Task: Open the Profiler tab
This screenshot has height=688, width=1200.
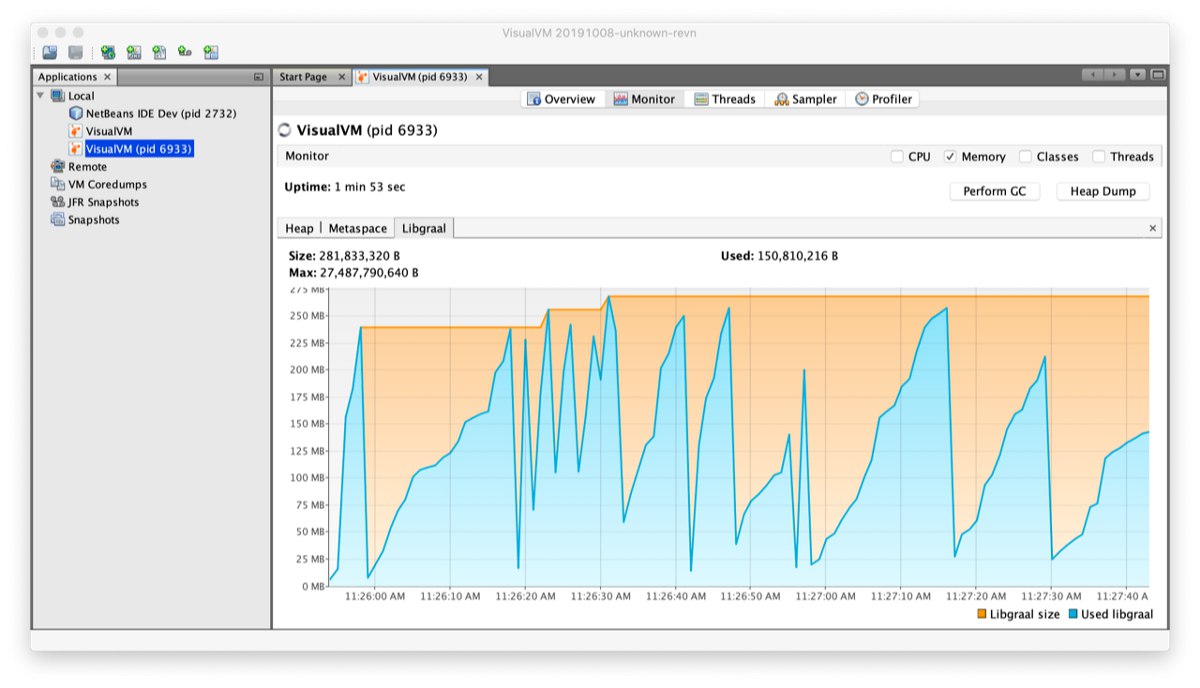Action: (x=883, y=99)
